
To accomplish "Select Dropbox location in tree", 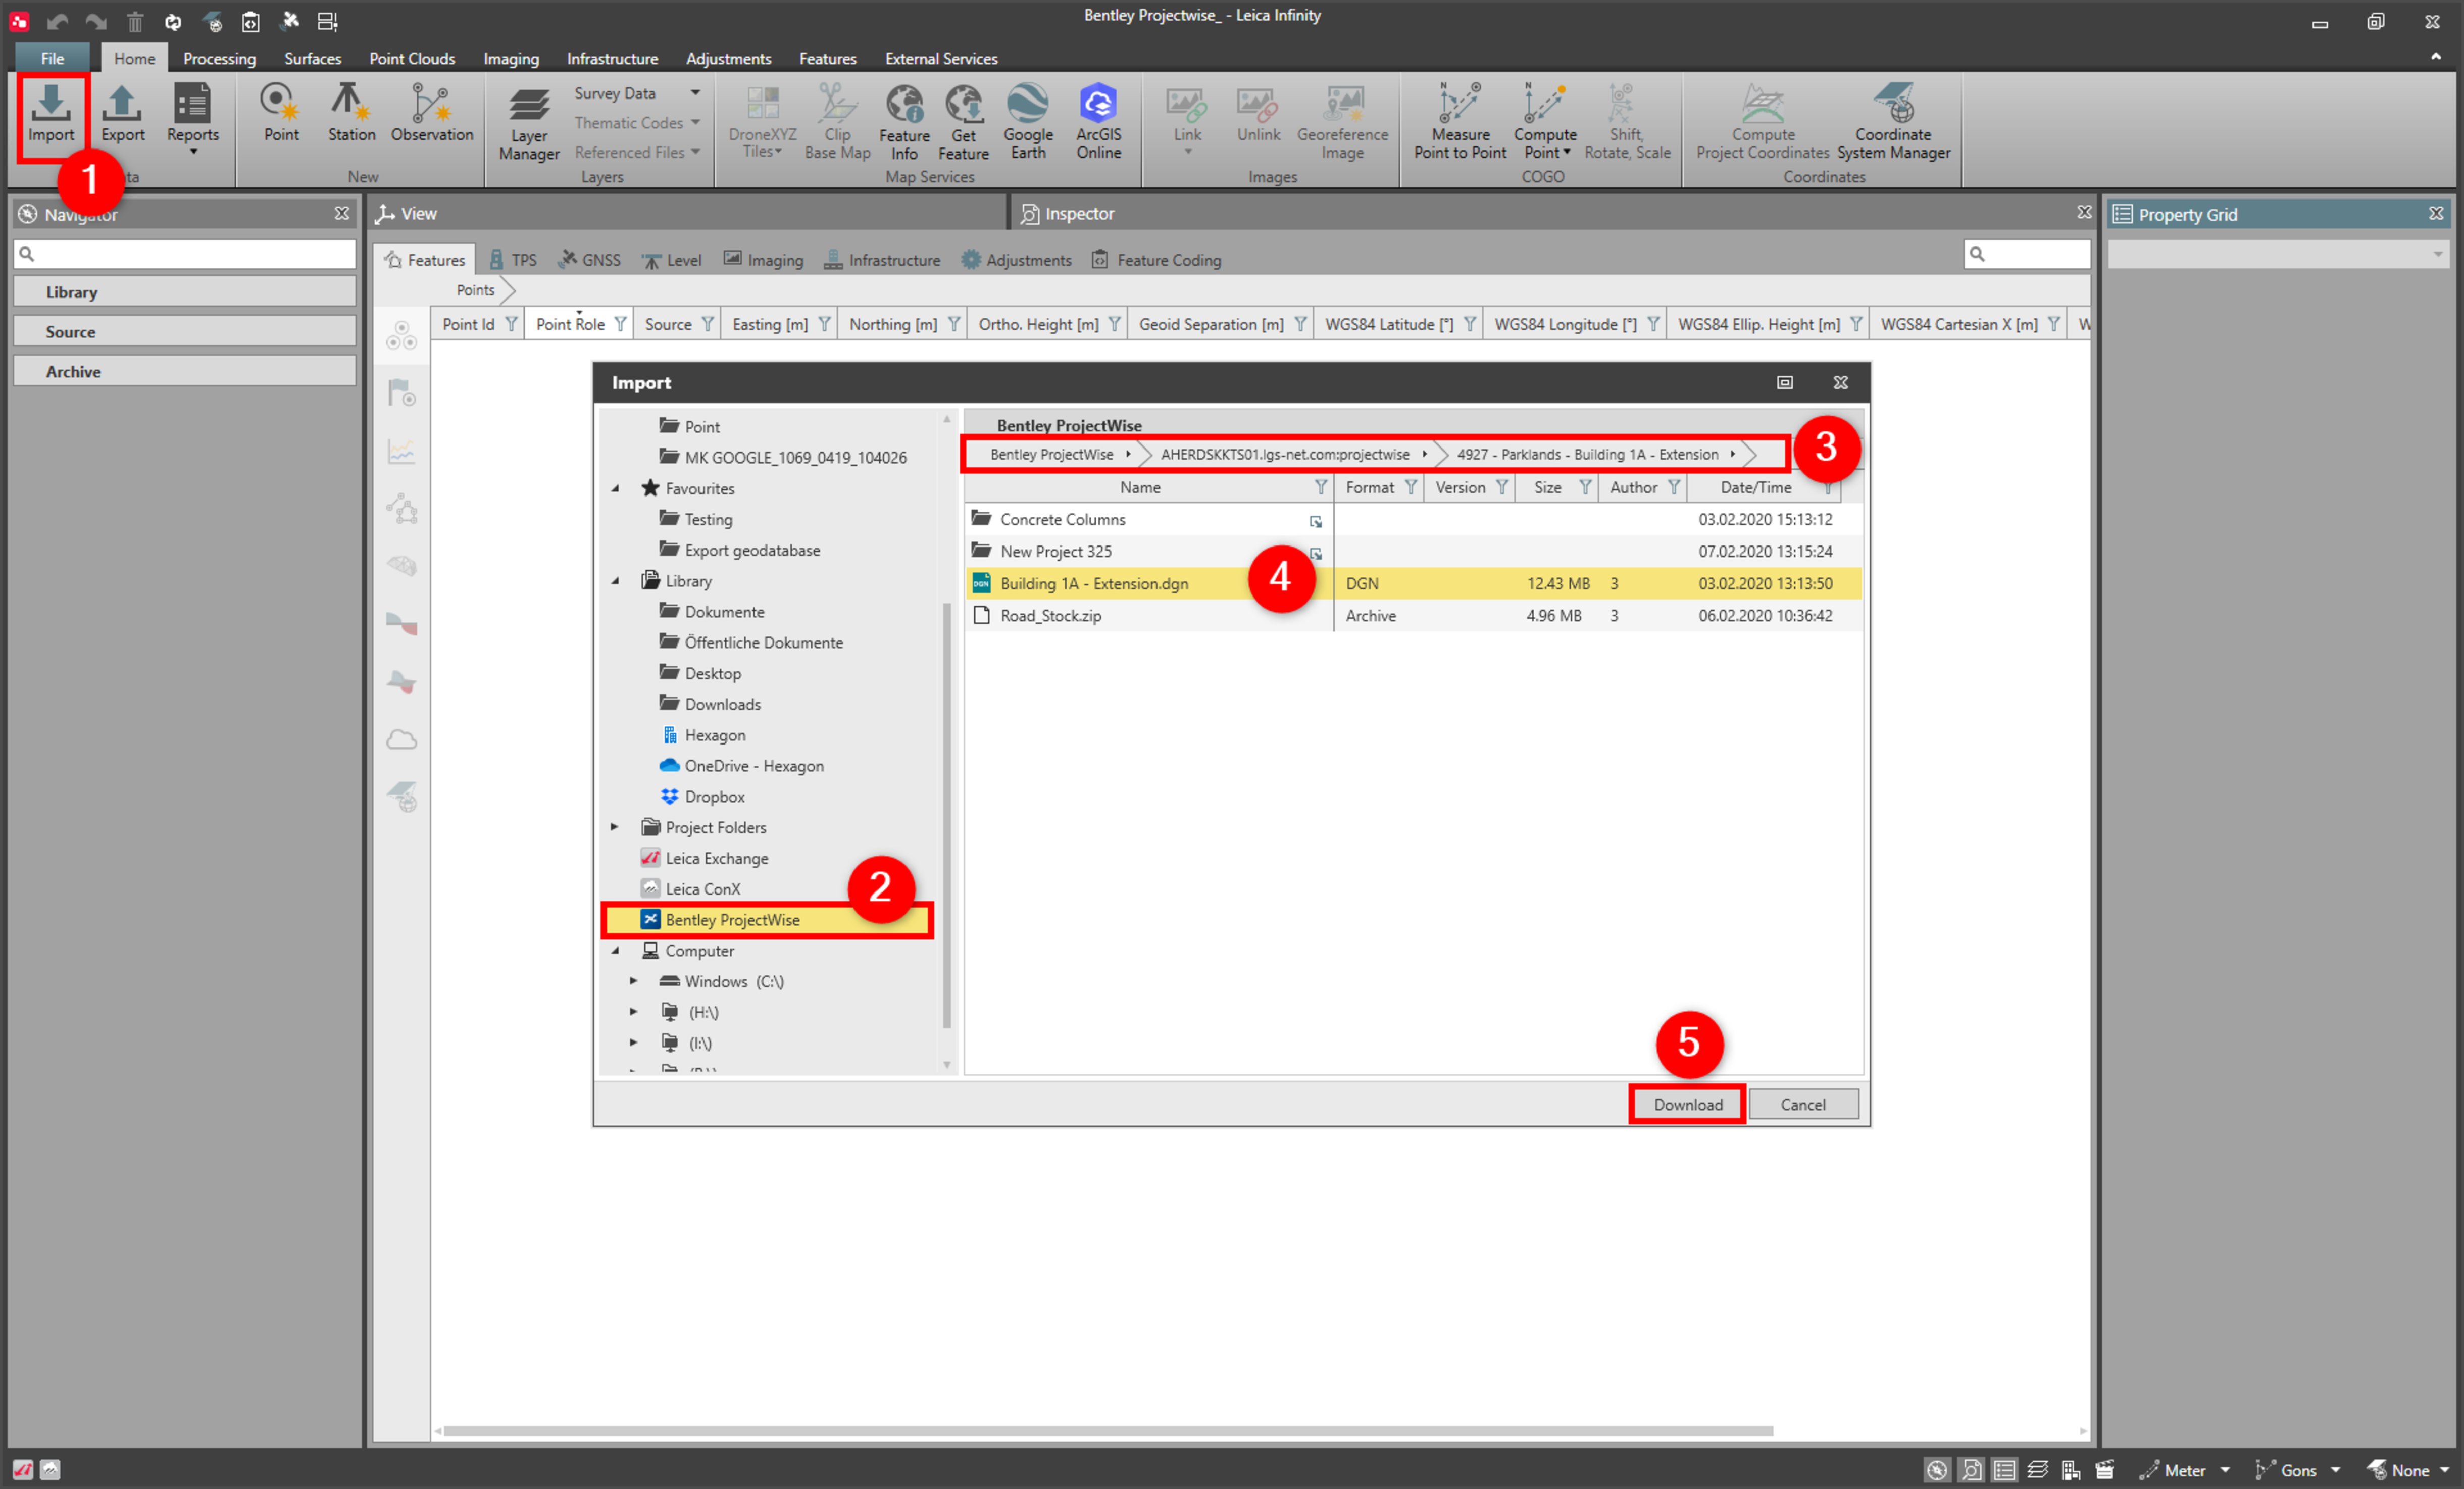I will (714, 797).
